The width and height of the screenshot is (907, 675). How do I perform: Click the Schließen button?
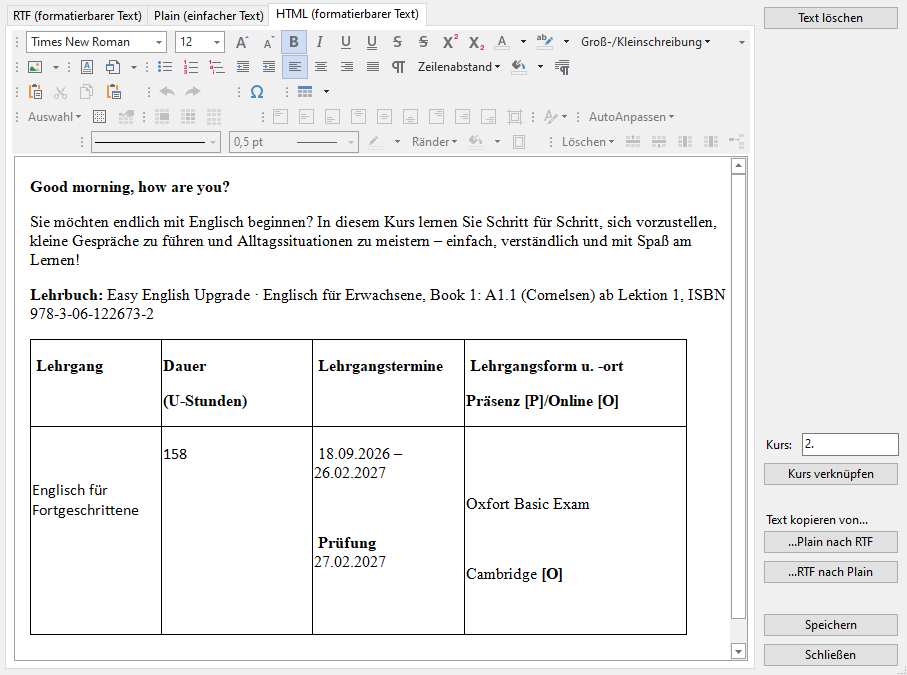[831, 655]
